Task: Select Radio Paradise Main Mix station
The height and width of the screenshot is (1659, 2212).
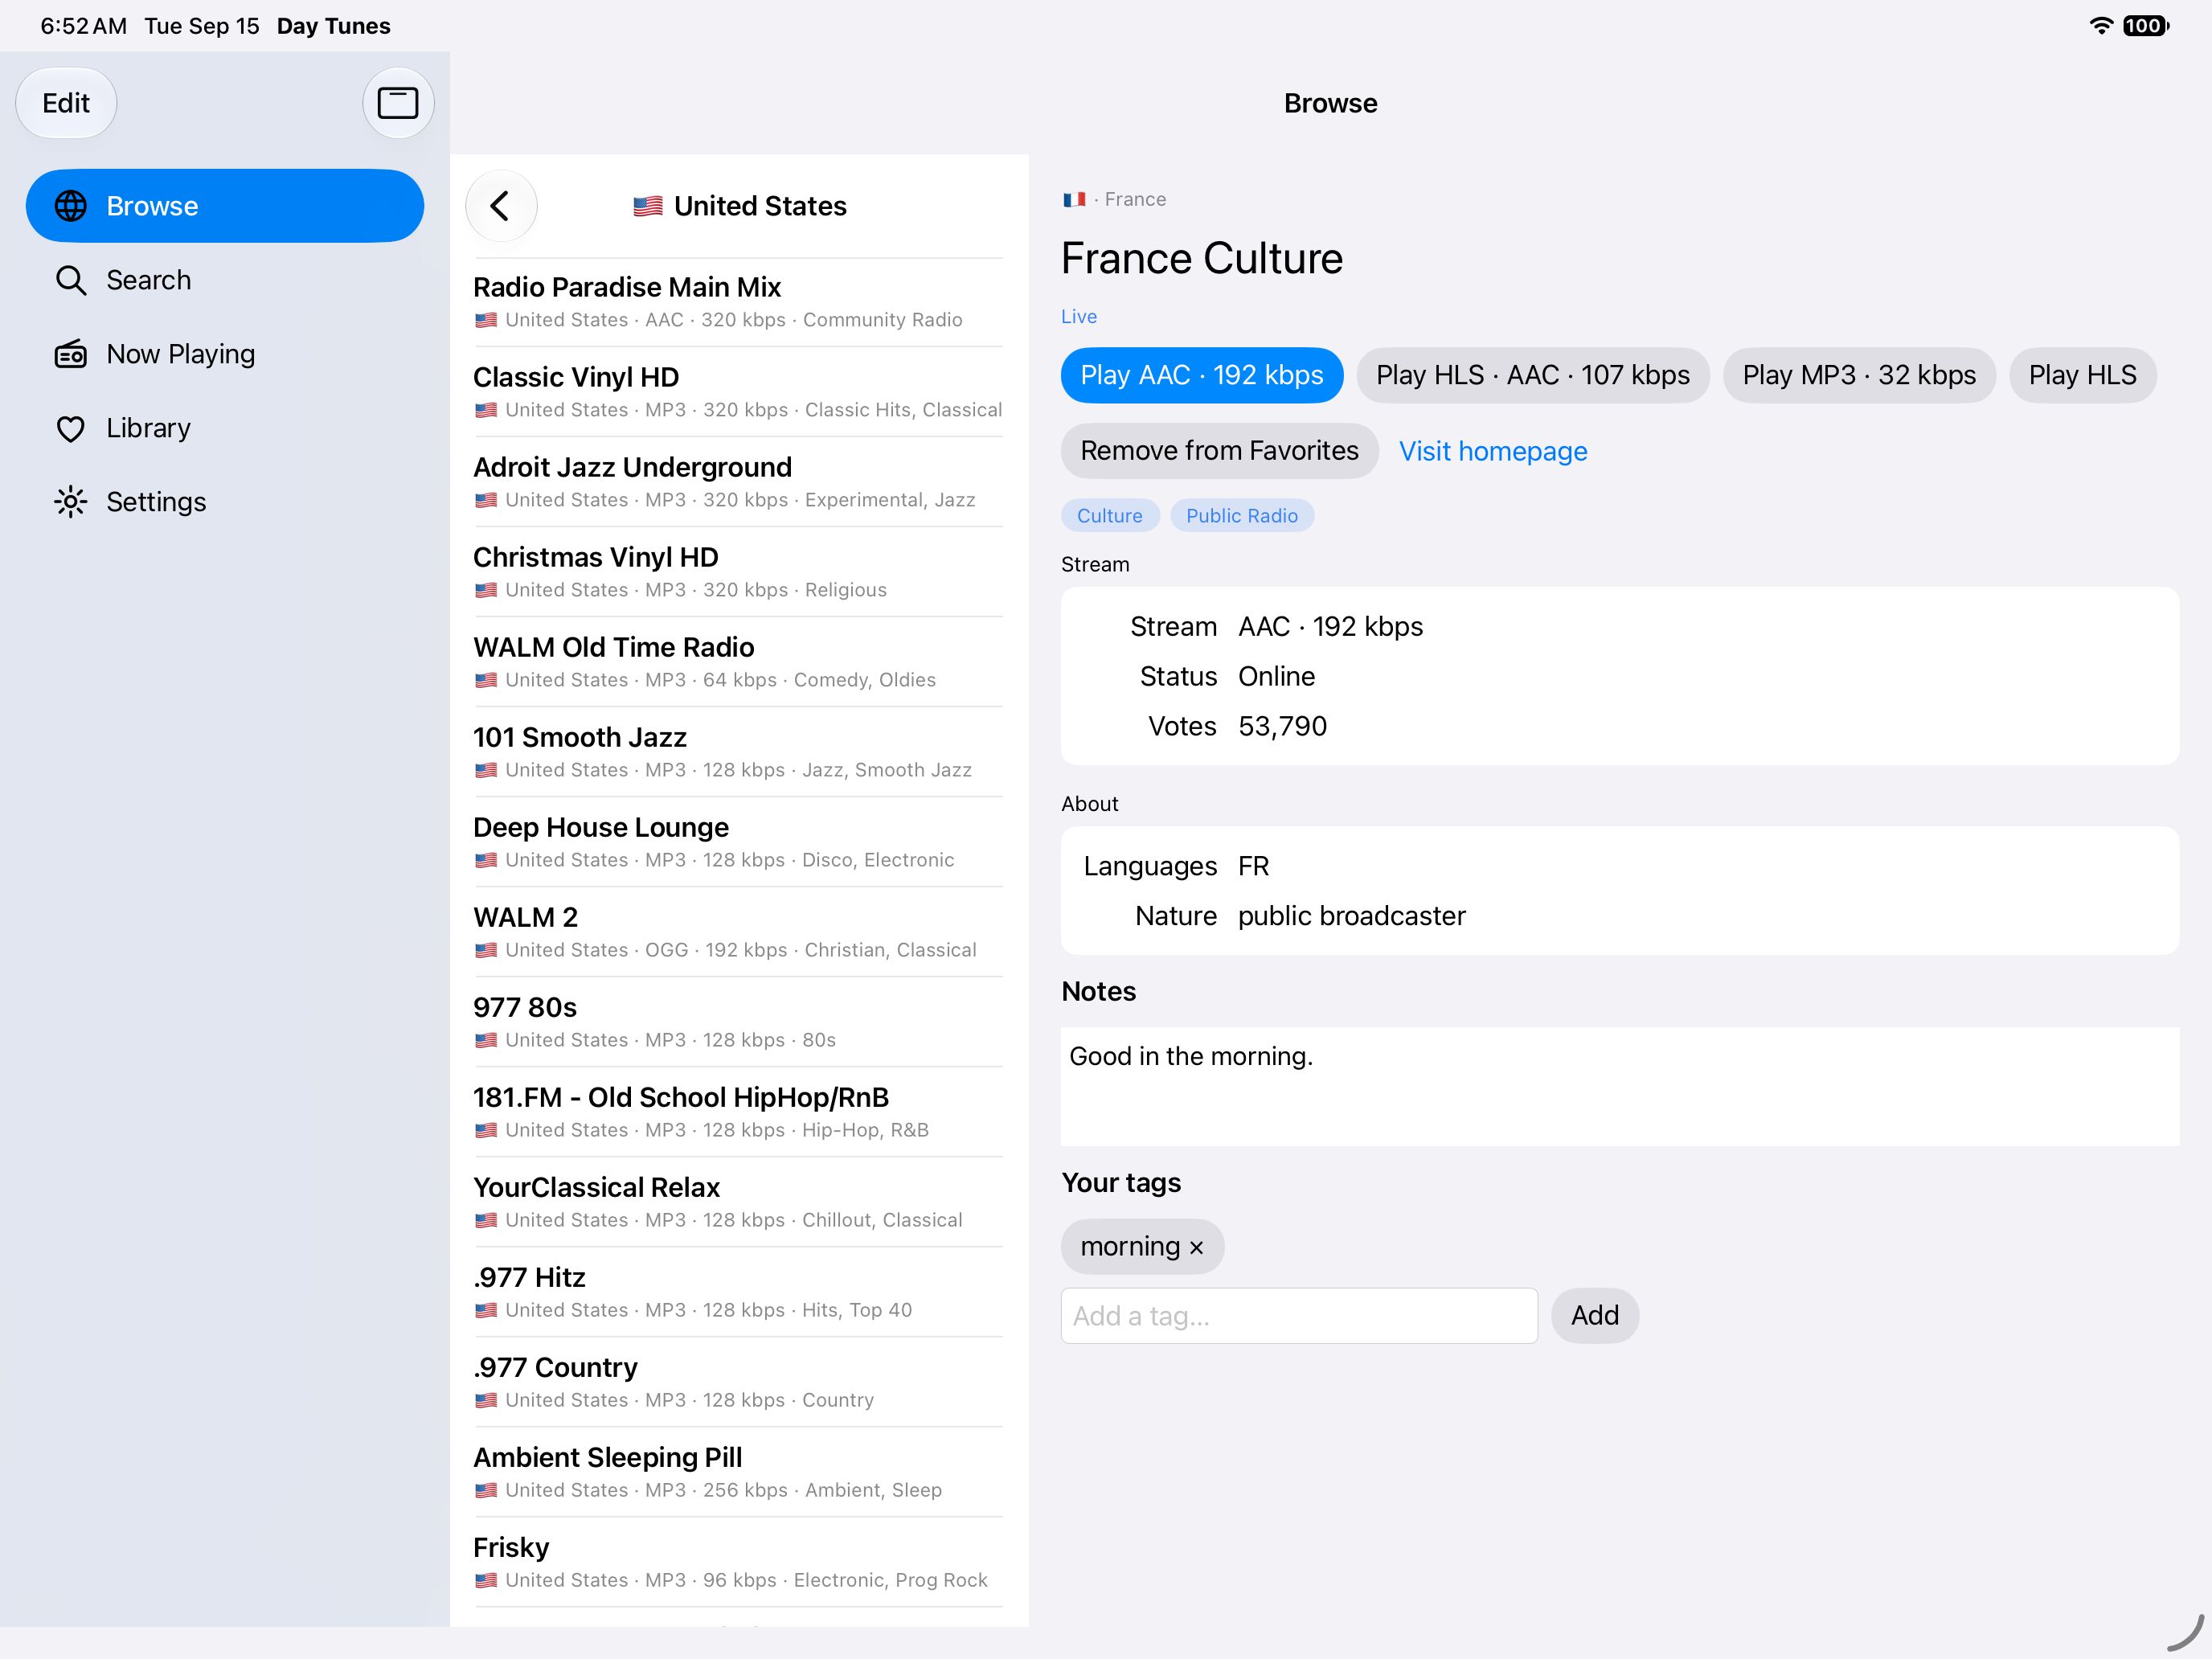Action: point(738,302)
